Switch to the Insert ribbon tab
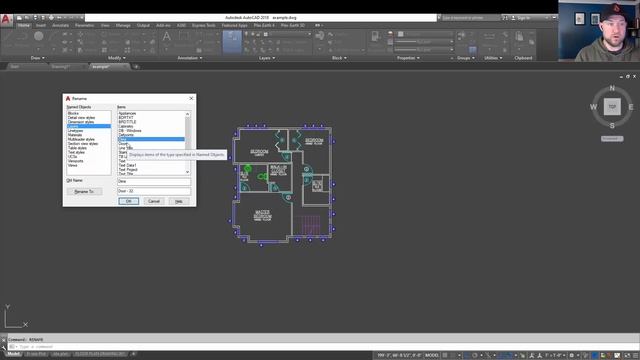 click(41, 25)
